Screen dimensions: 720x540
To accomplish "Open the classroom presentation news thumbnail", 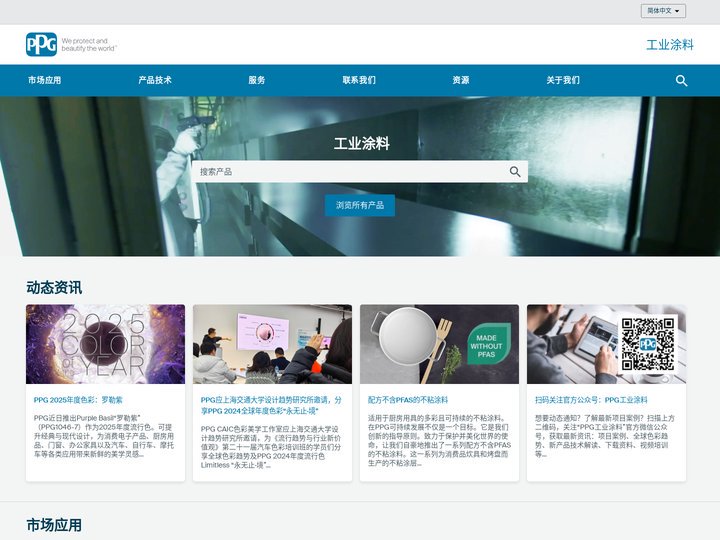I will pos(272,344).
